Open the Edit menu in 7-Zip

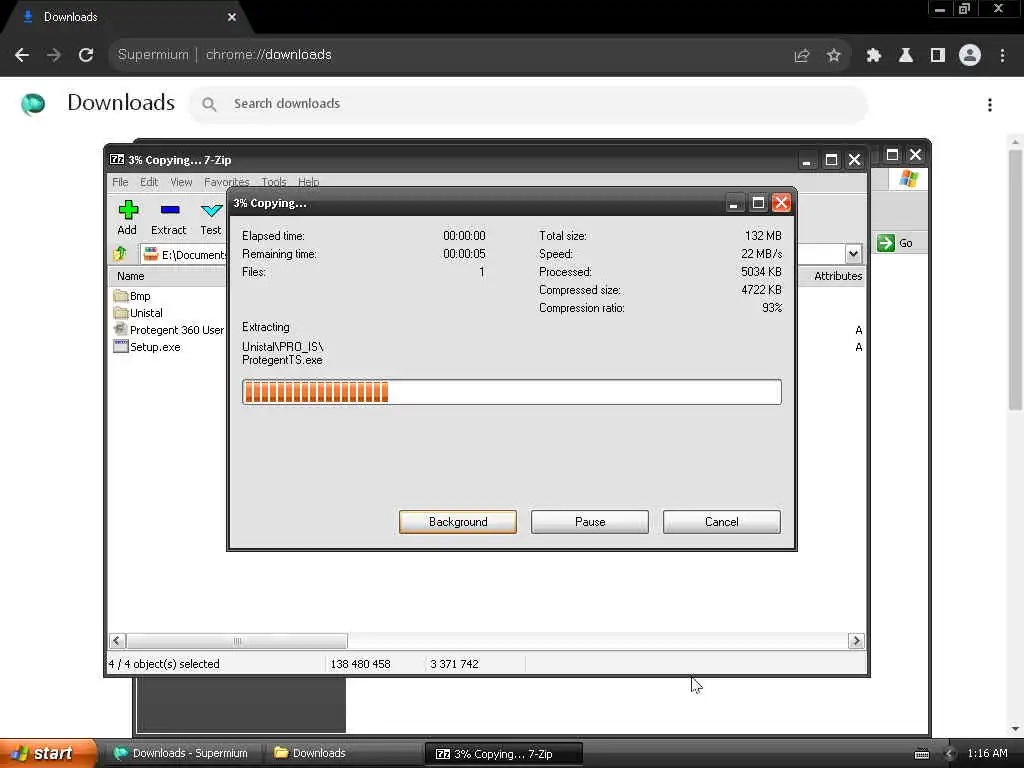(149, 182)
